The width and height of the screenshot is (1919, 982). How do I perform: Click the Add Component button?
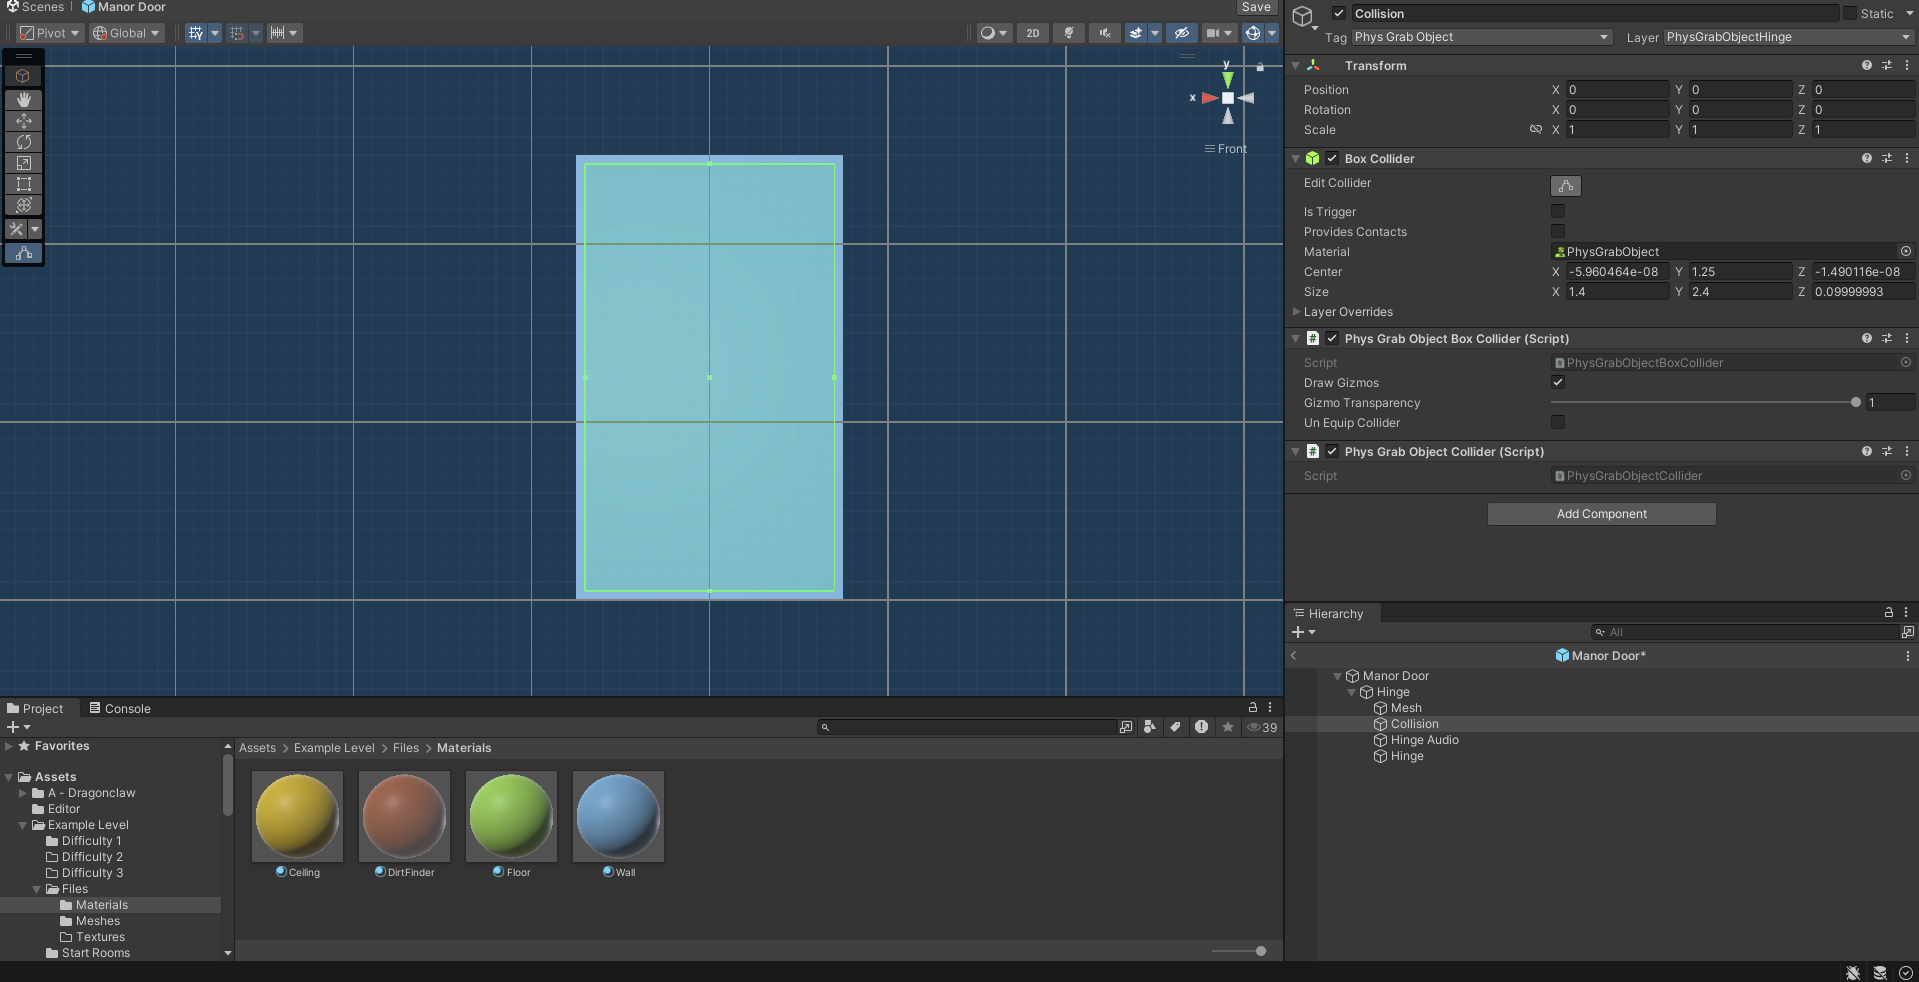(1600, 513)
